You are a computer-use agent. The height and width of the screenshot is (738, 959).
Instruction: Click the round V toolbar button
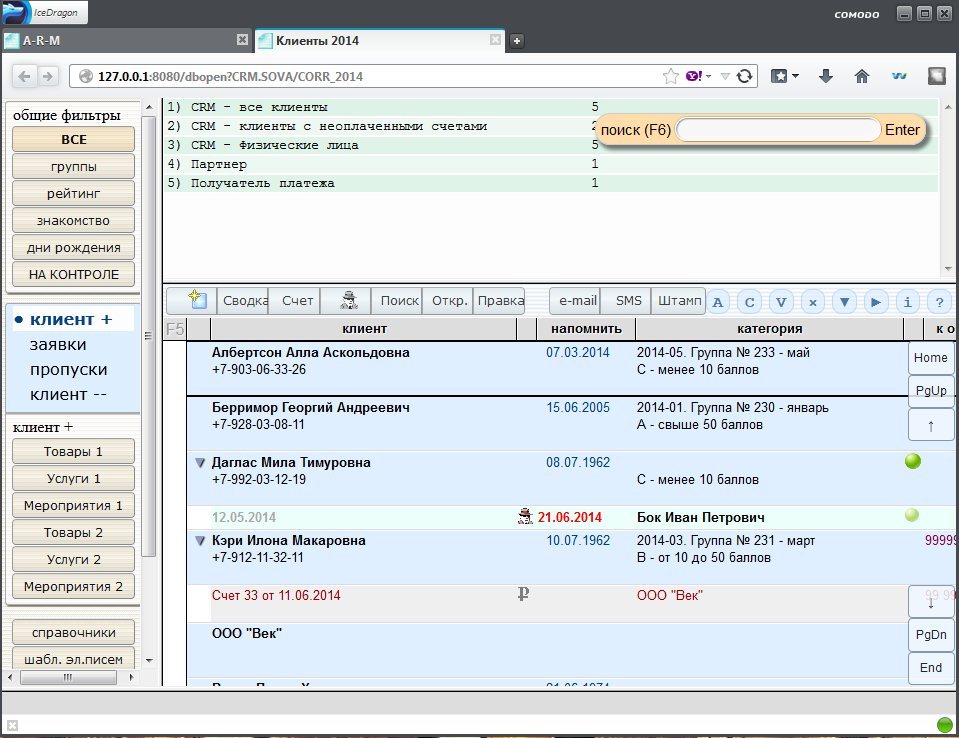coord(781,302)
